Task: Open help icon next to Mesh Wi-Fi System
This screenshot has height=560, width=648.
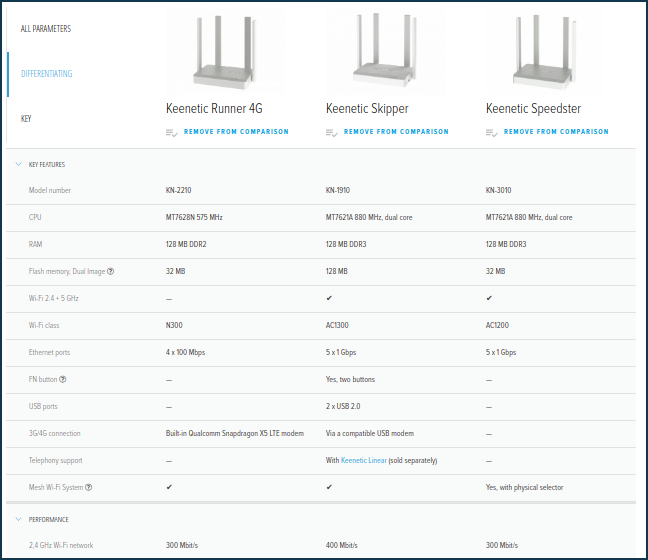Action: coord(89,487)
